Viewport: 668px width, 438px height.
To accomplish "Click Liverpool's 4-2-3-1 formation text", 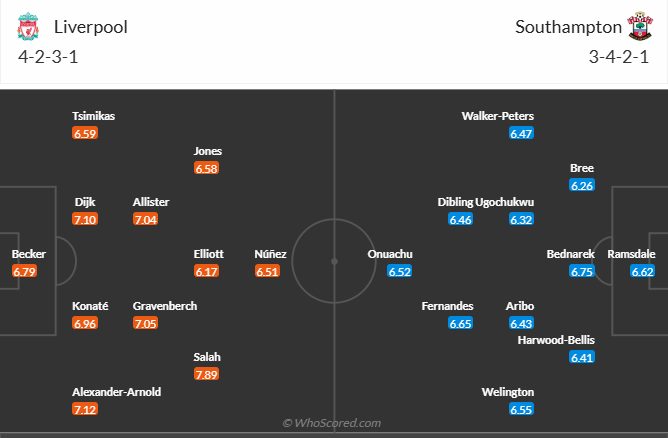I will point(48,56).
